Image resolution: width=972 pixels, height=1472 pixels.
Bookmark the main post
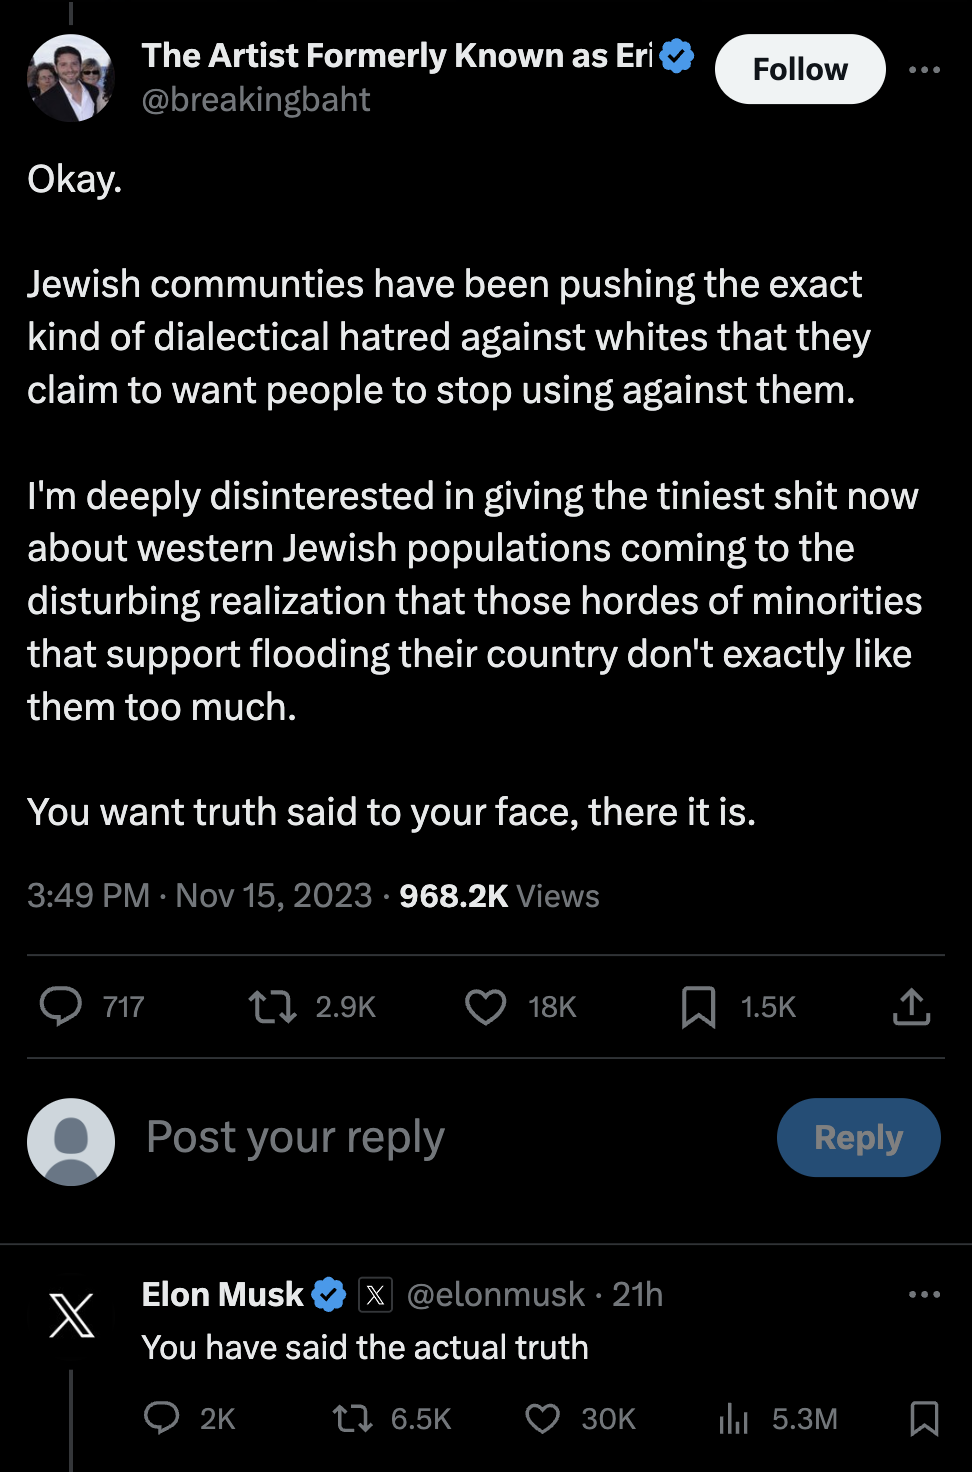(698, 1006)
